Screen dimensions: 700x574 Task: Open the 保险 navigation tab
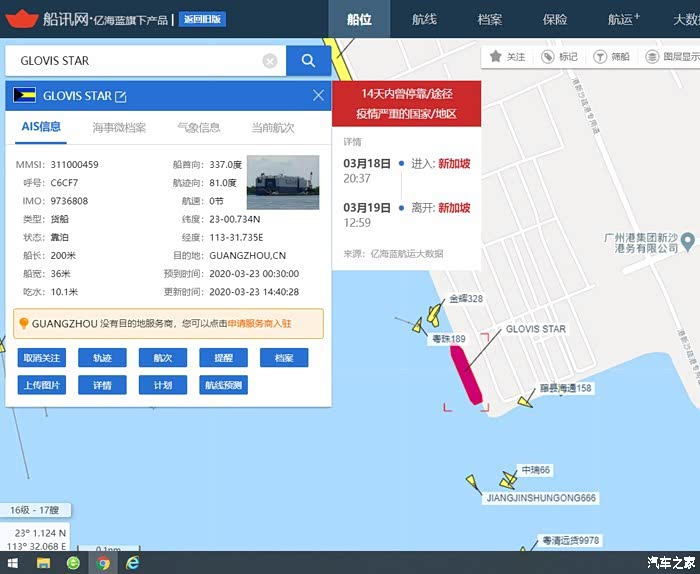point(555,19)
